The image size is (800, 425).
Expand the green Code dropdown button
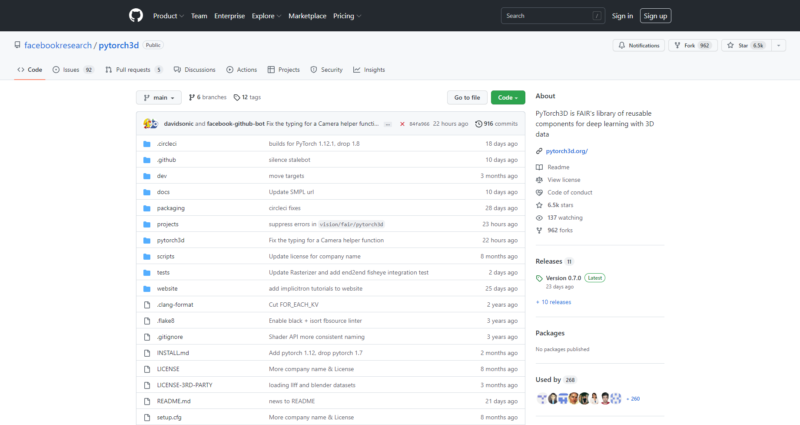pyautogui.click(x=507, y=97)
